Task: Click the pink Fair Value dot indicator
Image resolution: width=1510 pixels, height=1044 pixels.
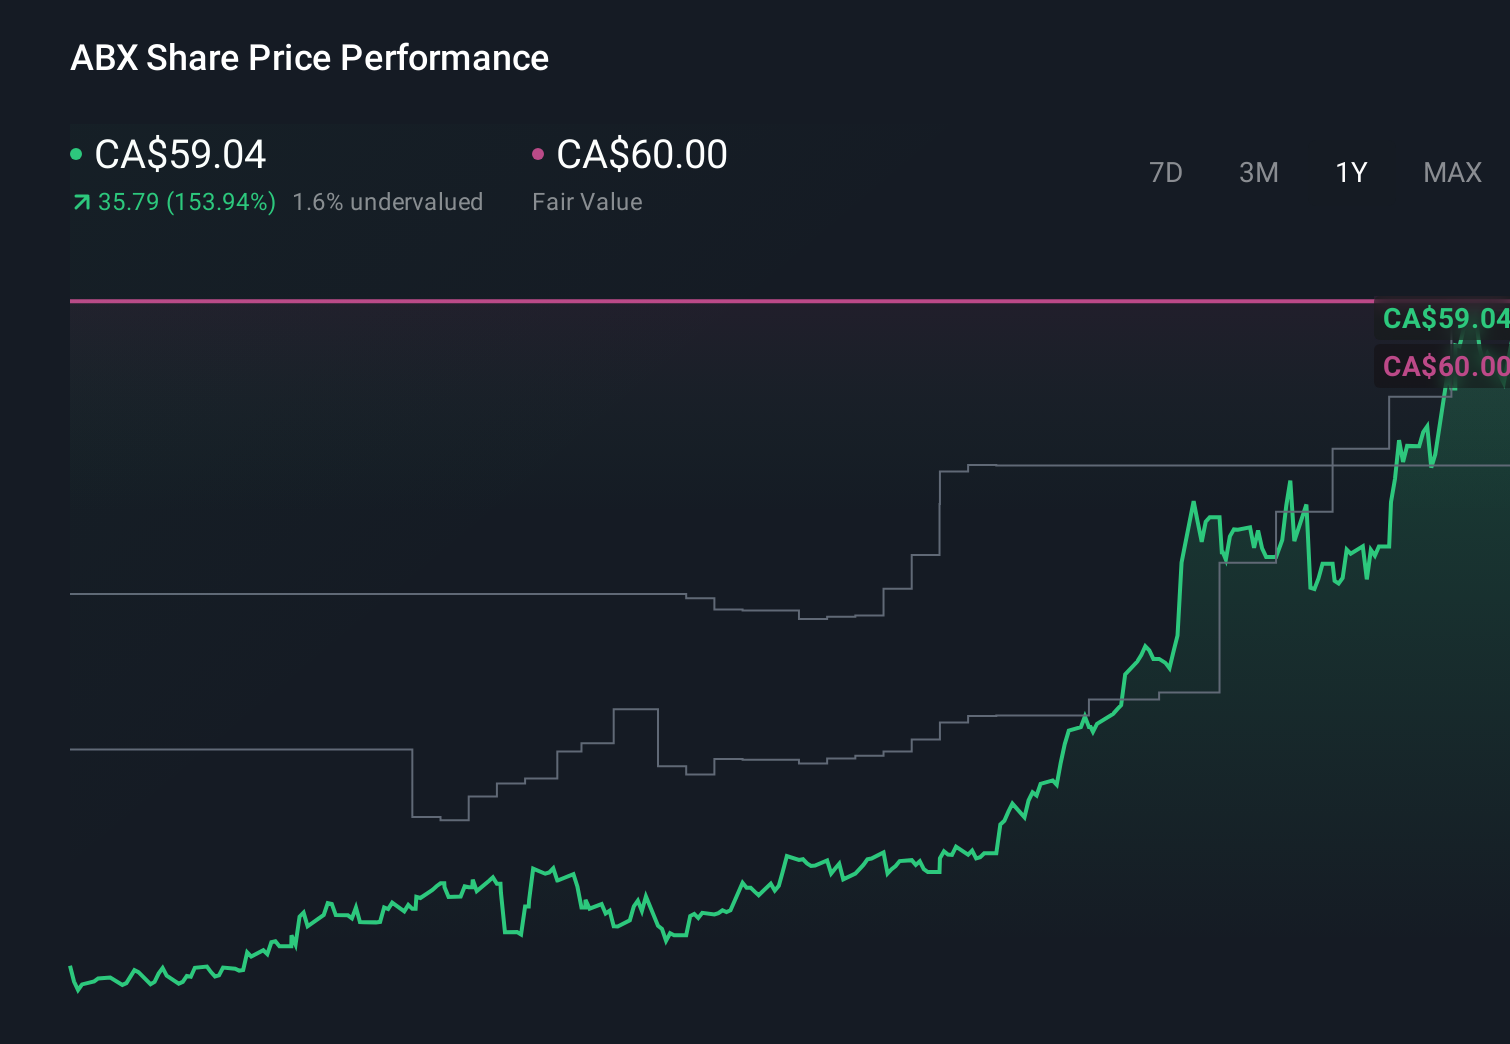Action: [540, 153]
